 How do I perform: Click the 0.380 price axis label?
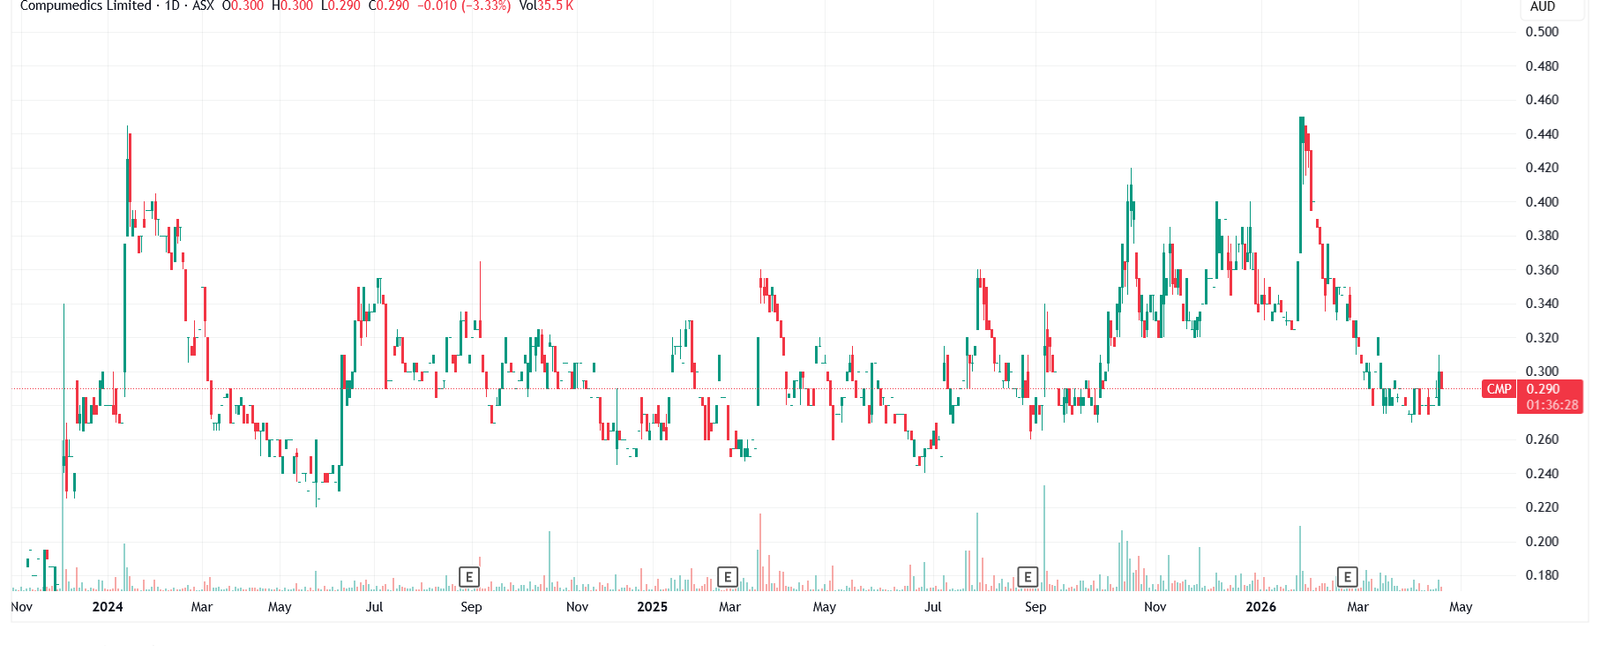(x=1542, y=236)
